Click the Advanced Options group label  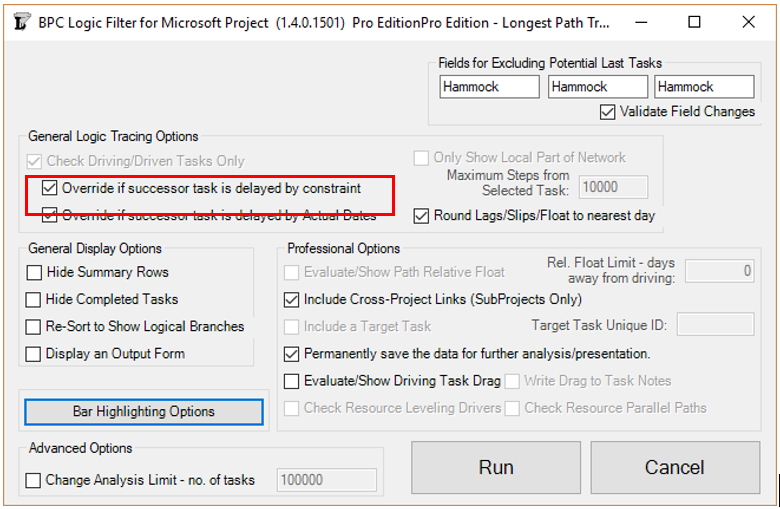click(81, 448)
